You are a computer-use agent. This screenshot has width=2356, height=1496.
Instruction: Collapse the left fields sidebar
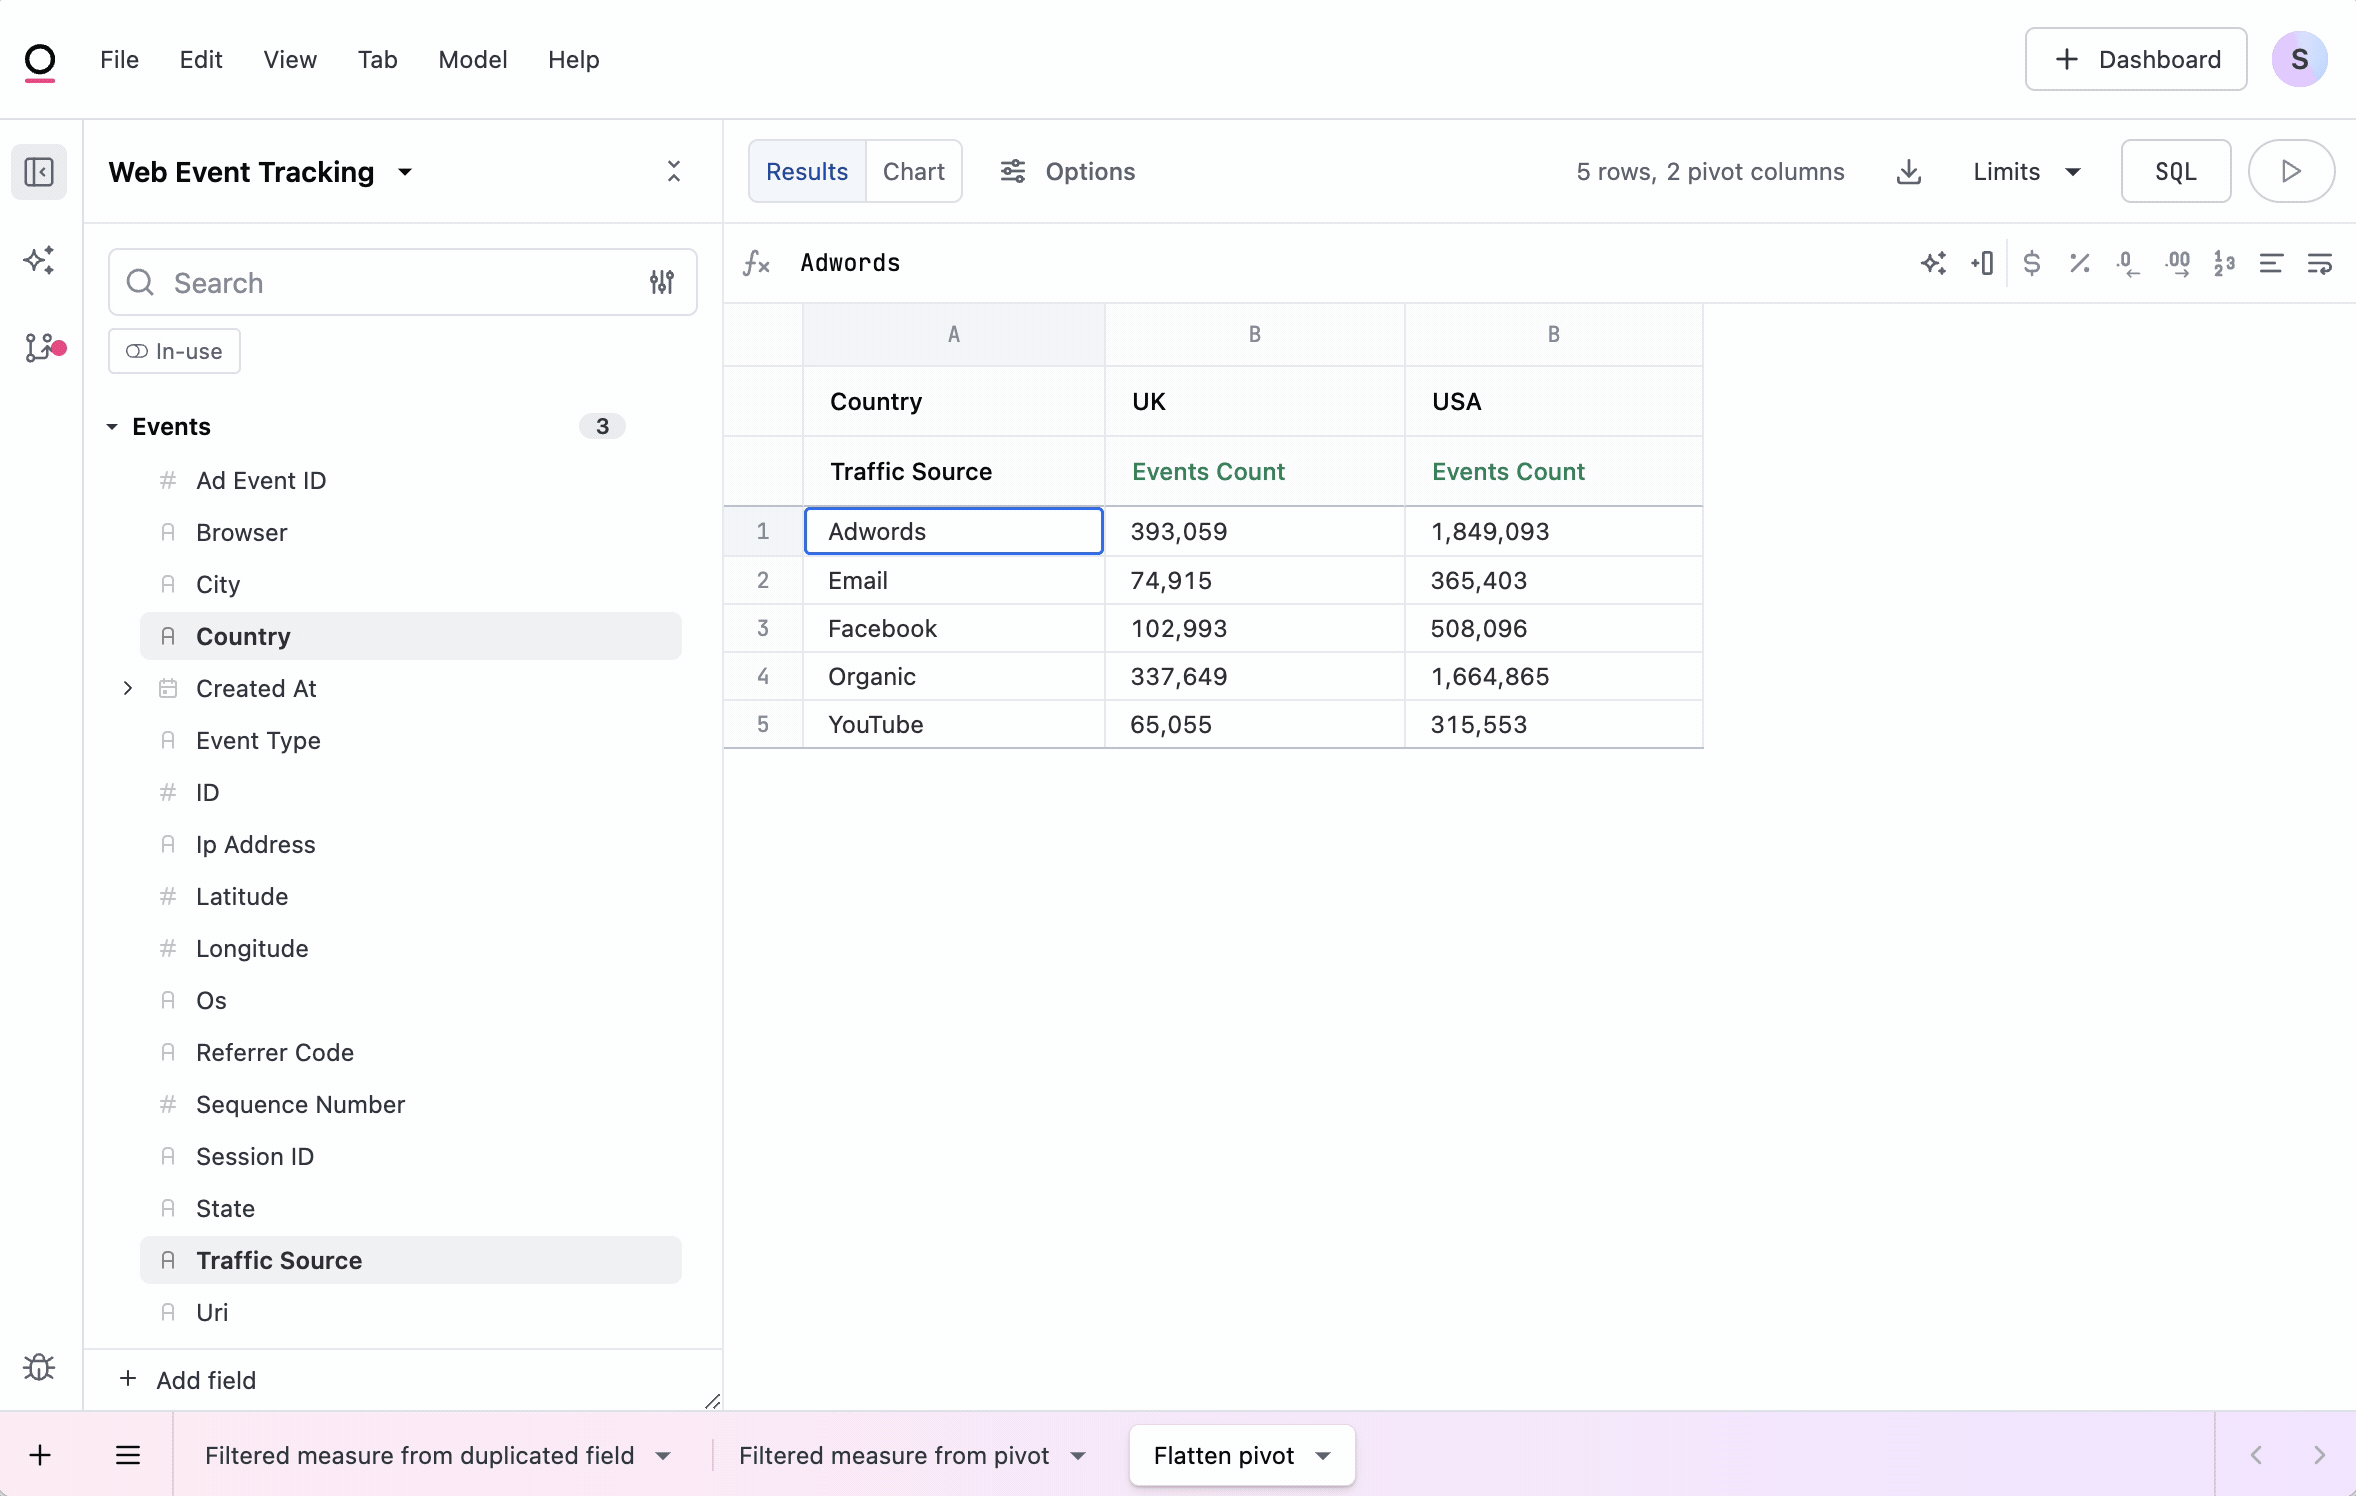[39, 172]
